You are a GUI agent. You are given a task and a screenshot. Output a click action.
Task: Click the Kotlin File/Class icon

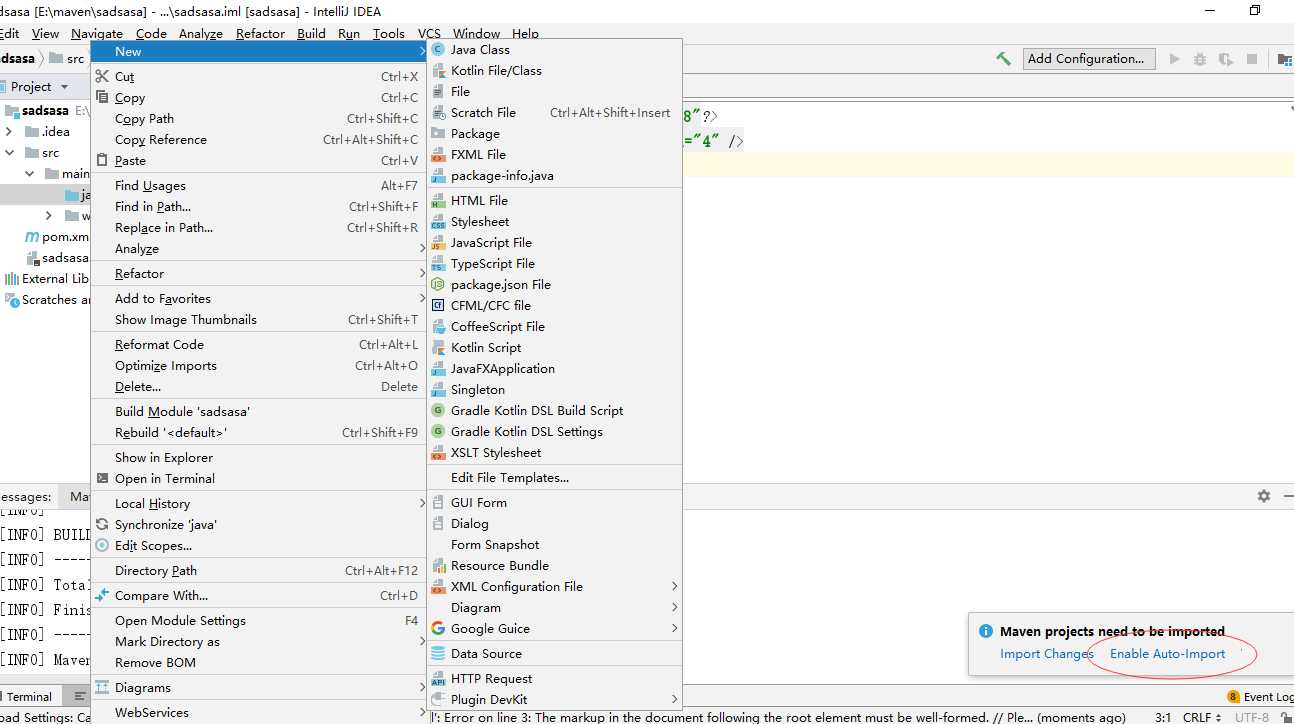[x=438, y=70]
